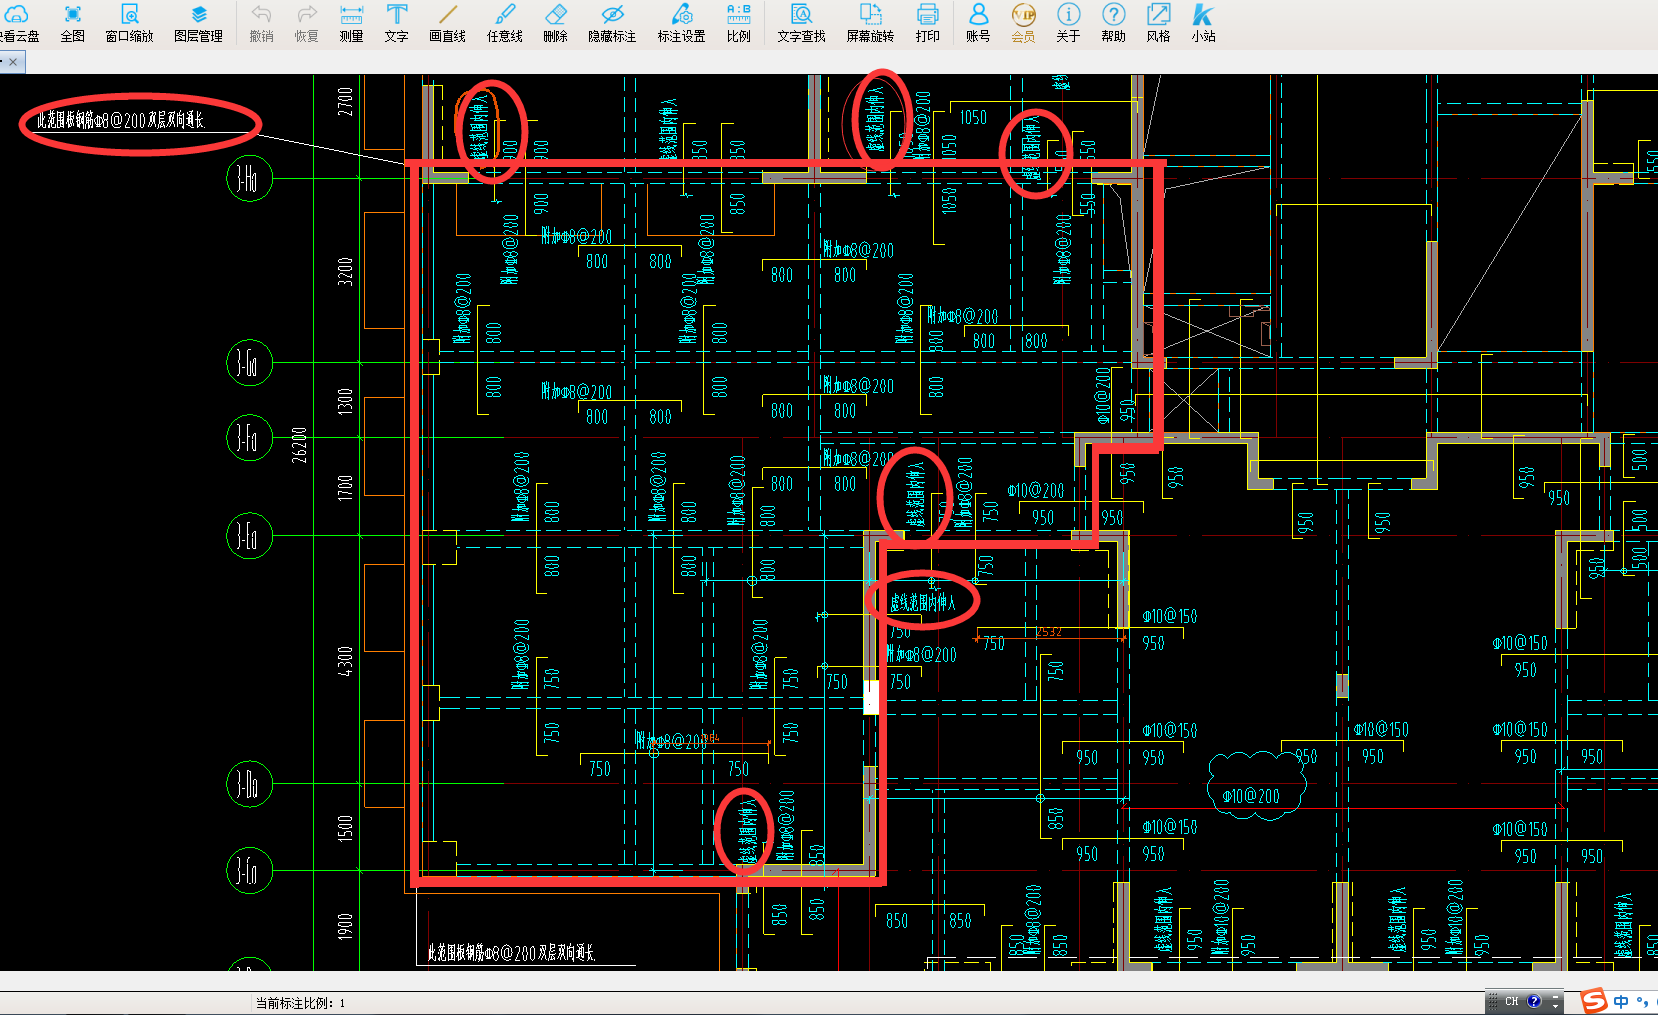Select the 测量 measure tool
This screenshot has width=1658, height=1015.
tap(351, 23)
